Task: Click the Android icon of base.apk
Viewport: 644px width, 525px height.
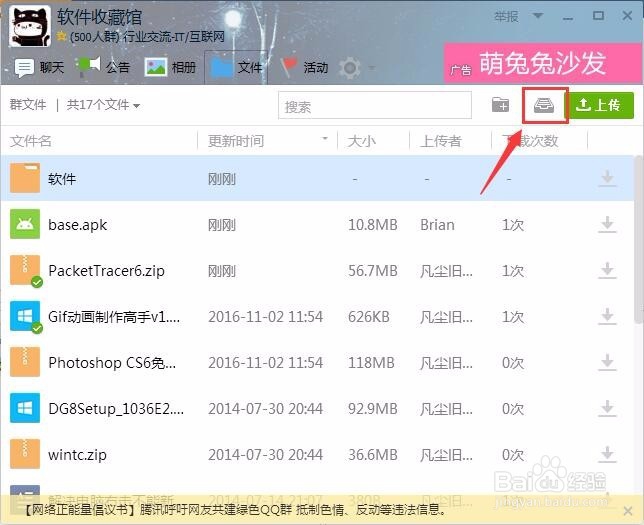Action: point(25,224)
